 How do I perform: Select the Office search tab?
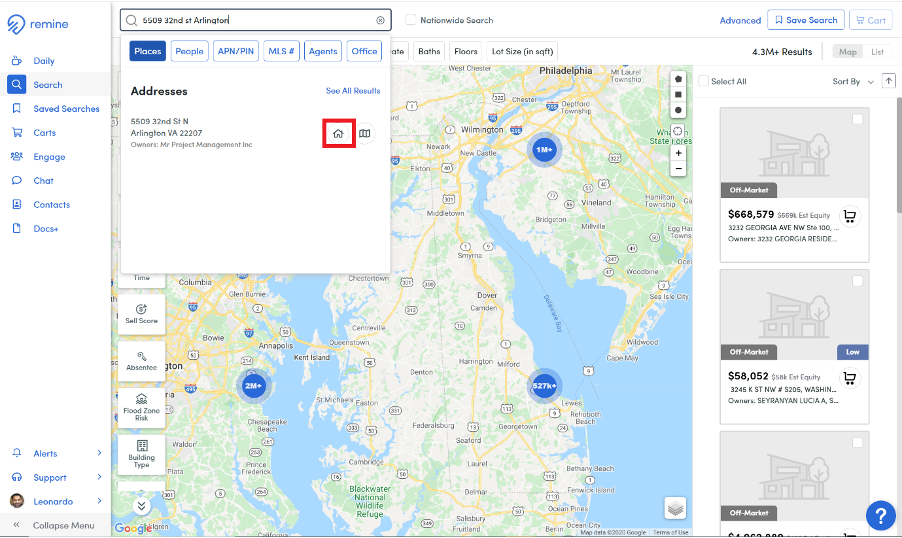click(x=364, y=51)
